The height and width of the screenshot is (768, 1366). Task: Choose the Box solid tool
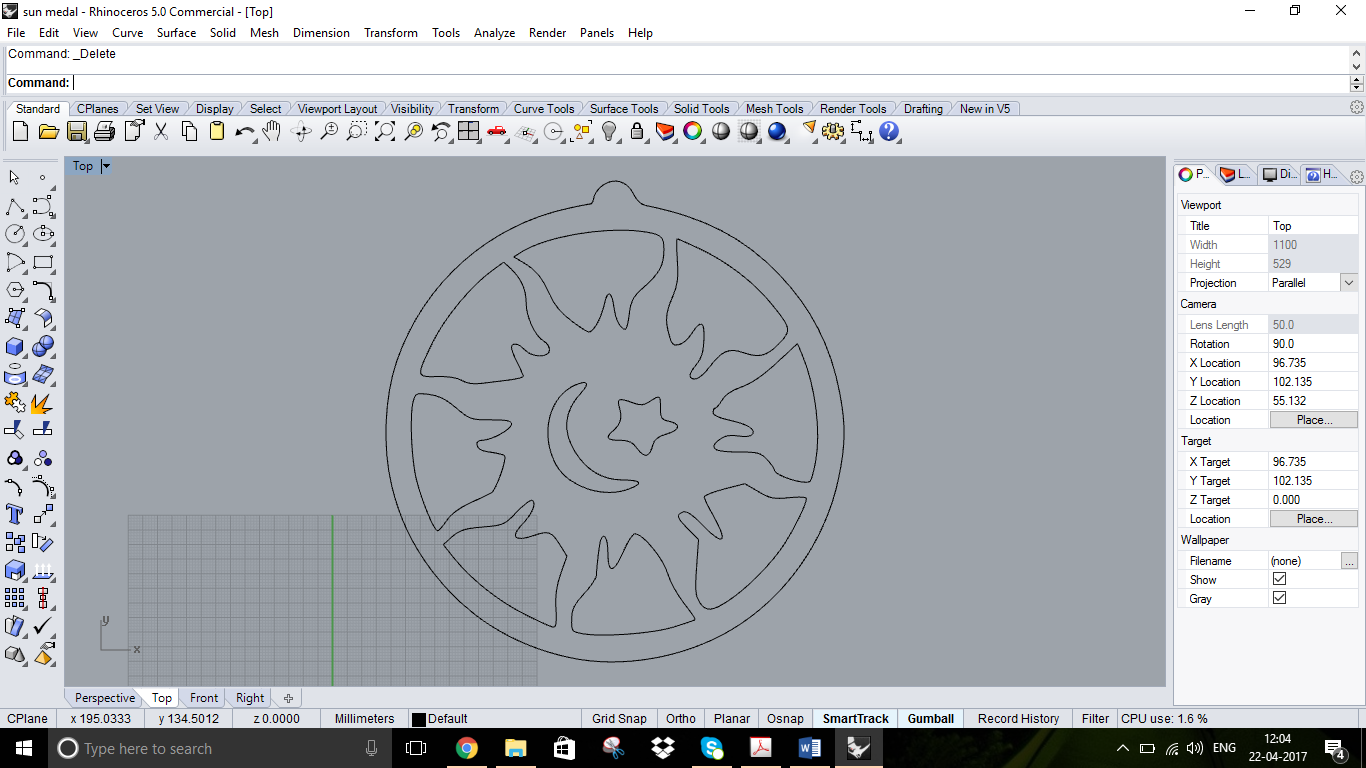click(x=15, y=346)
